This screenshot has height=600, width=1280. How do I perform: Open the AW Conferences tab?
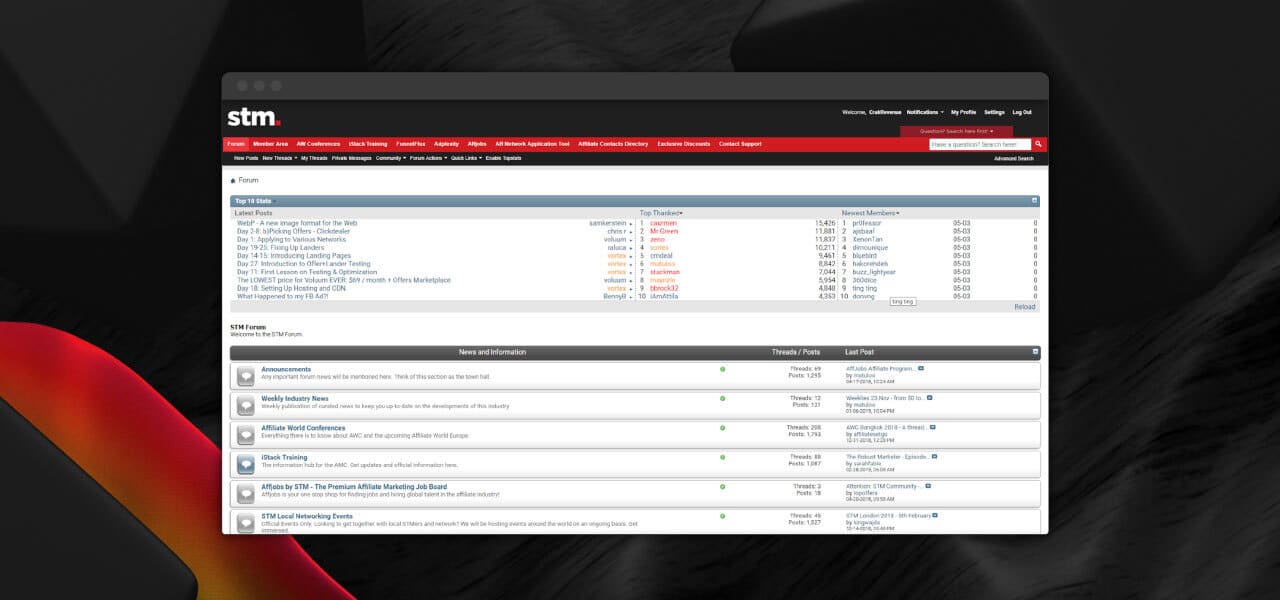[x=318, y=144]
